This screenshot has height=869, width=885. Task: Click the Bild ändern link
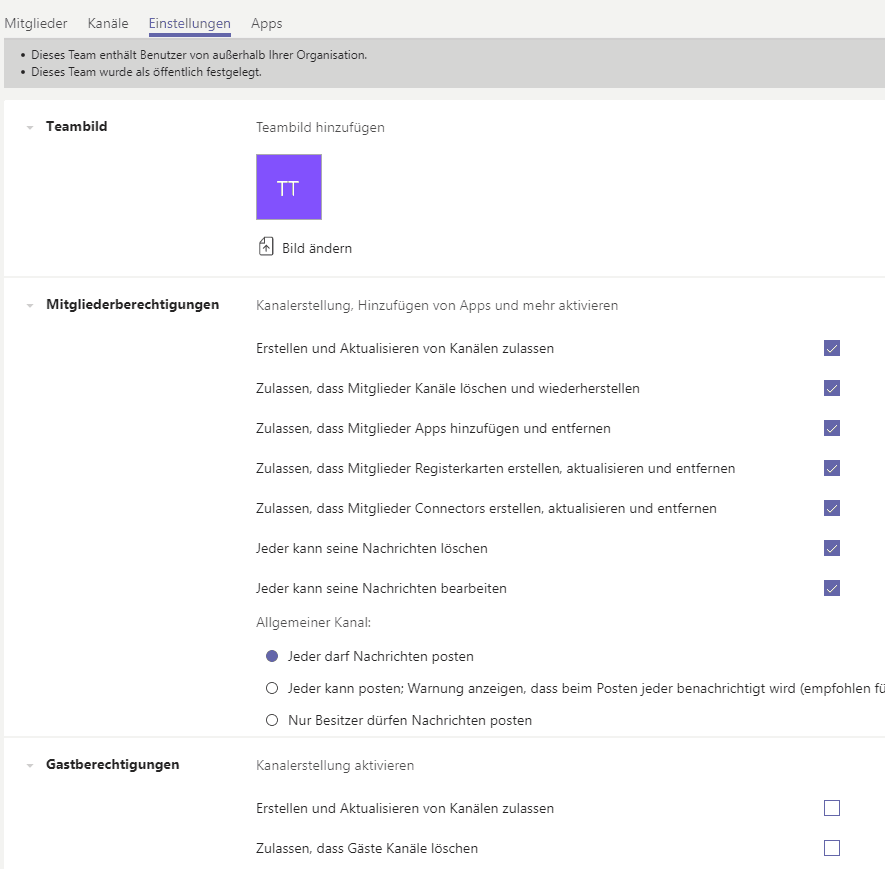[x=317, y=248]
